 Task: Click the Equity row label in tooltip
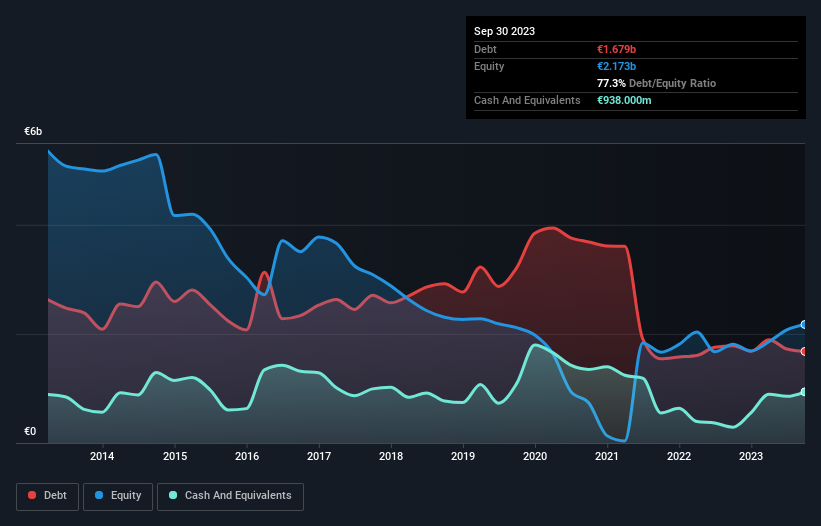click(x=489, y=66)
